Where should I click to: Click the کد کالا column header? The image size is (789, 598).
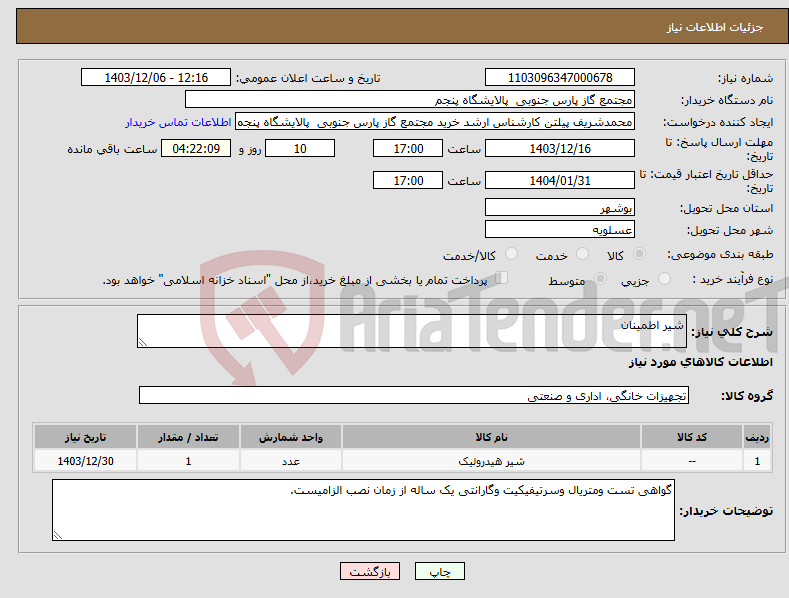692,437
